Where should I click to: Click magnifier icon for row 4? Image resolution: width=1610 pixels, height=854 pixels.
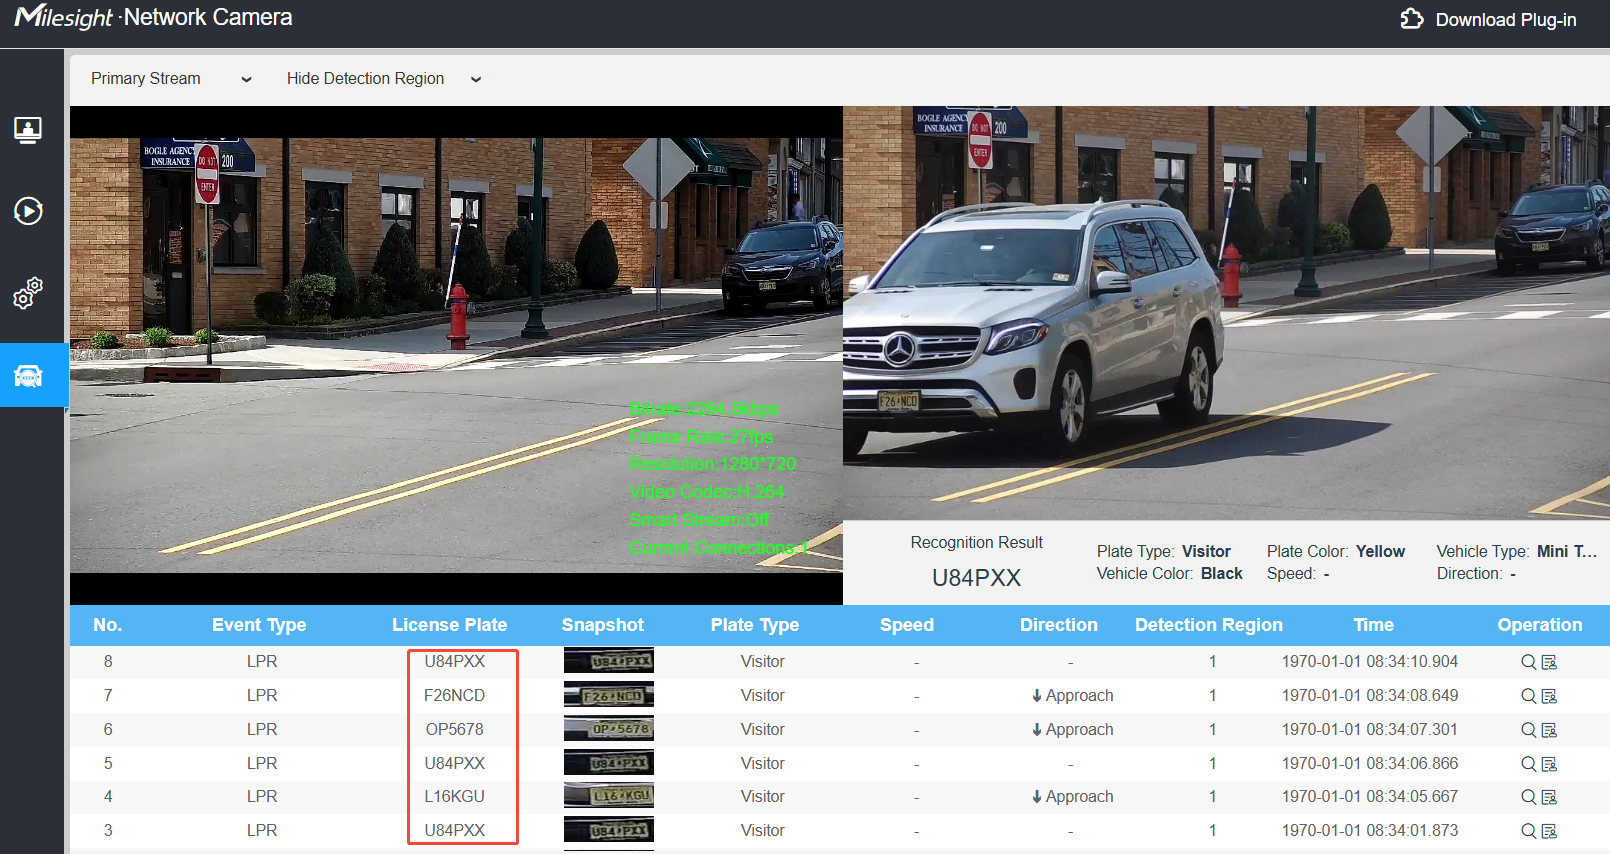1528,797
